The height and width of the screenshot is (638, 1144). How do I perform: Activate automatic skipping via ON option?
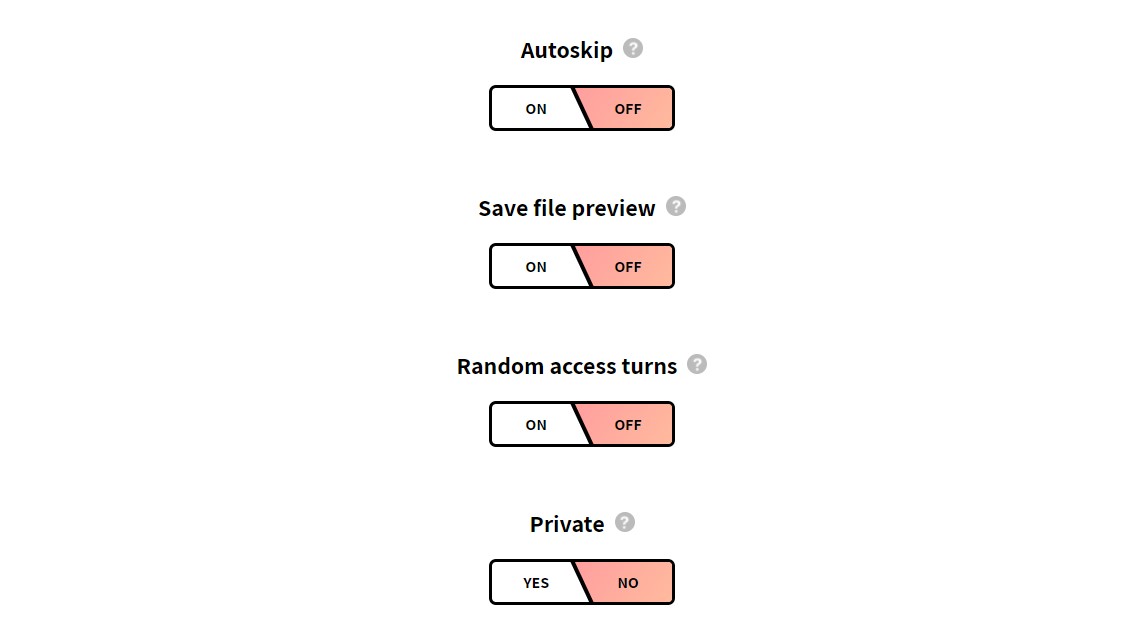pyautogui.click(x=536, y=109)
